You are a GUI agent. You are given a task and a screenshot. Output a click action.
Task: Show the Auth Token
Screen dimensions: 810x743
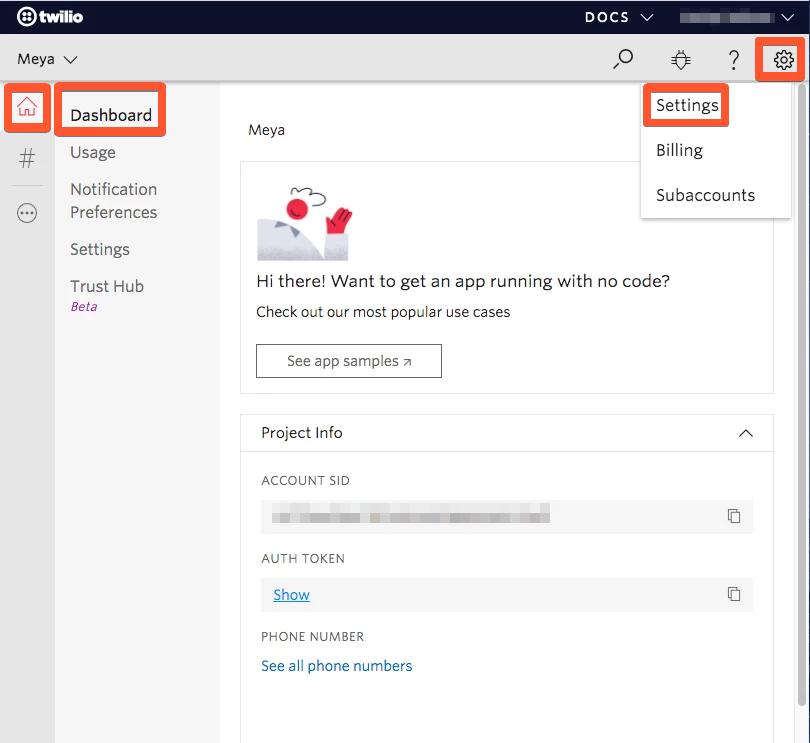tap(291, 595)
